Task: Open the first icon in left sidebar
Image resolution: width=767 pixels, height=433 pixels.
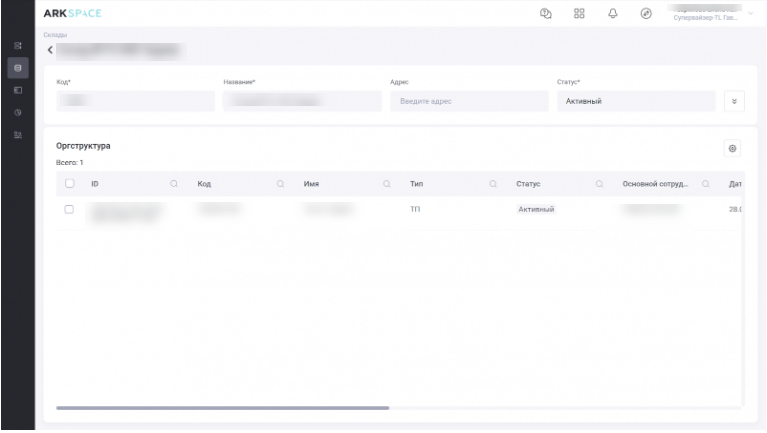Action: click(x=17, y=46)
